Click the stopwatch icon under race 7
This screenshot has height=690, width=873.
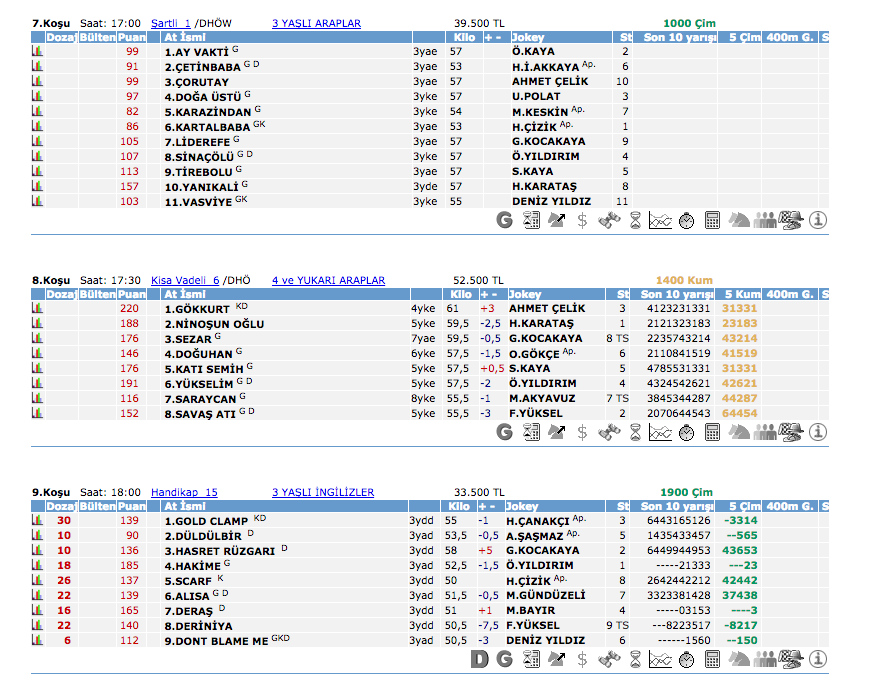(686, 221)
